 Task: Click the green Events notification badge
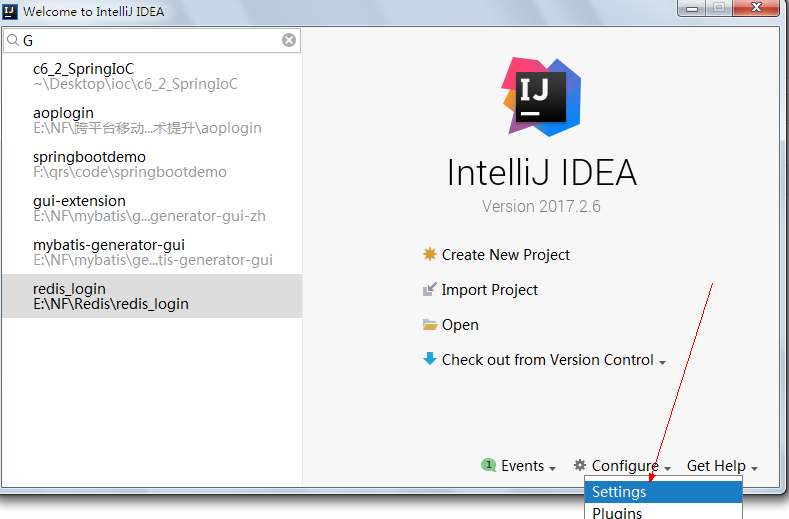[489, 466]
